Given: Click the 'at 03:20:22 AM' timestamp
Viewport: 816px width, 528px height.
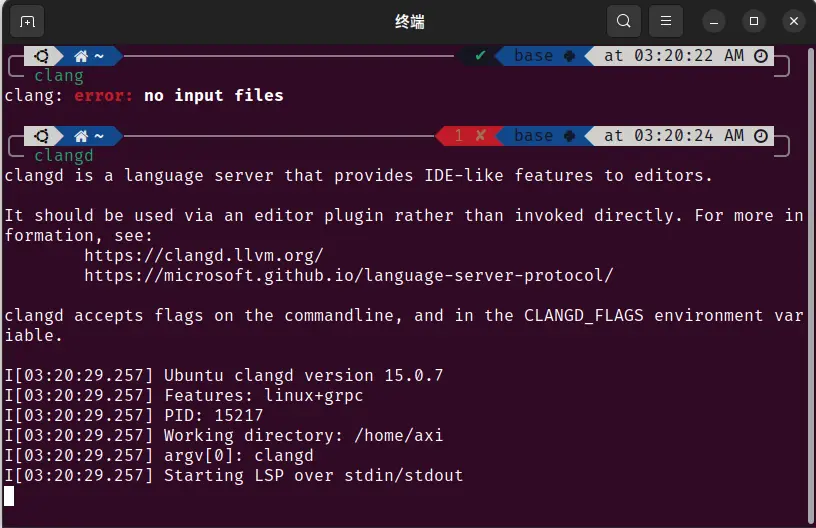Looking at the screenshot, I should (x=674, y=56).
